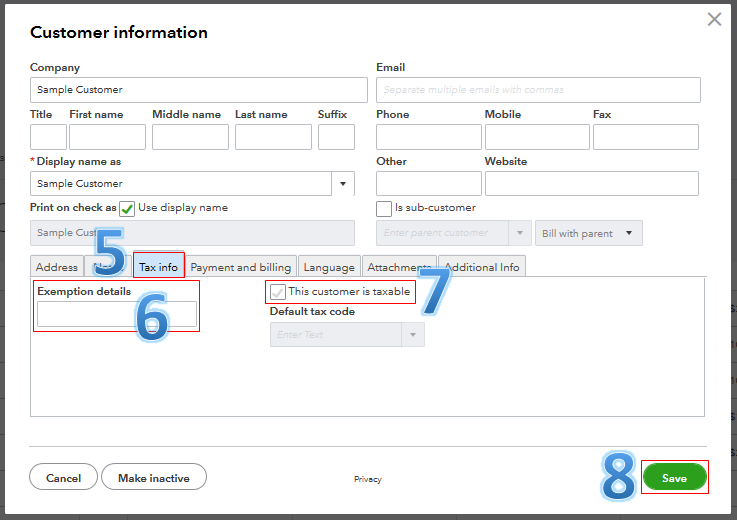Open the Payment and billing tab
Image resolution: width=737 pixels, height=520 pixels.
pyautogui.click(x=241, y=267)
